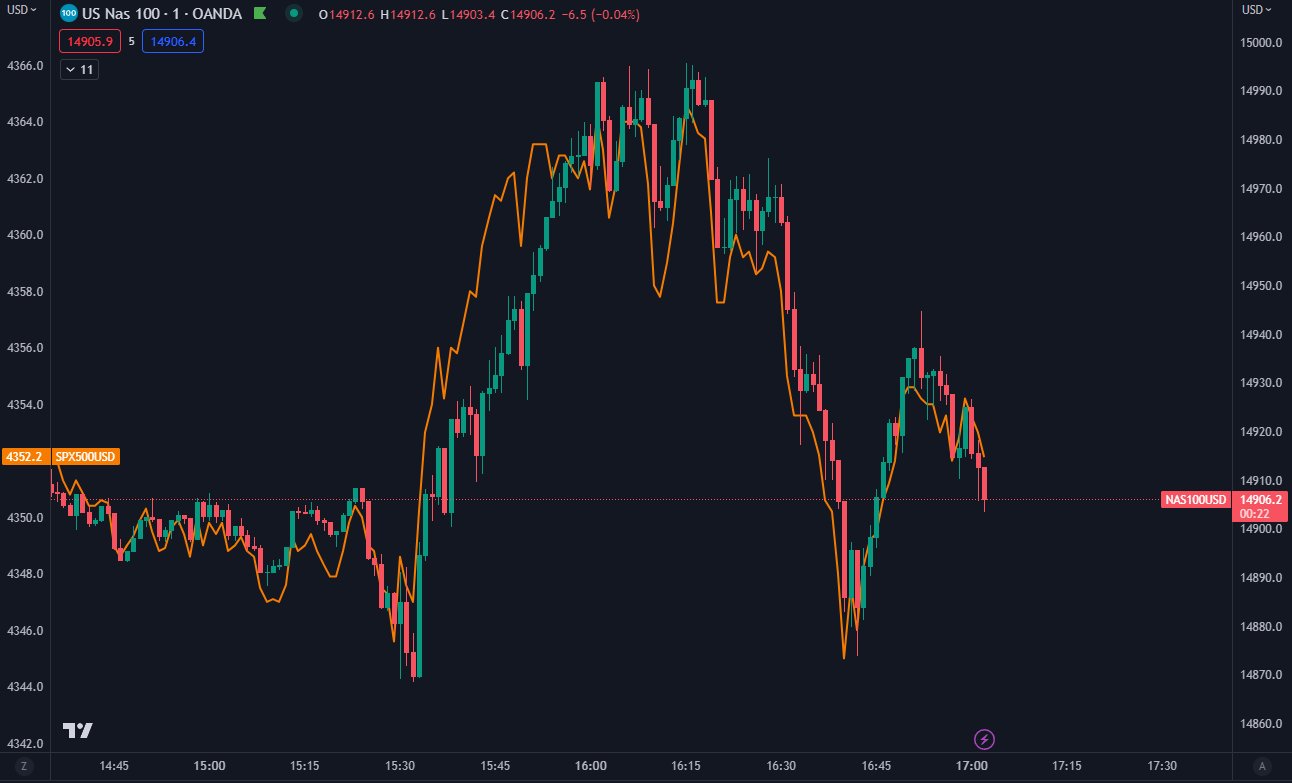Image resolution: width=1292 pixels, height=783 pixels.
Task: Click the 4366.0 left price scale label
Action: [x=24, y=65]
